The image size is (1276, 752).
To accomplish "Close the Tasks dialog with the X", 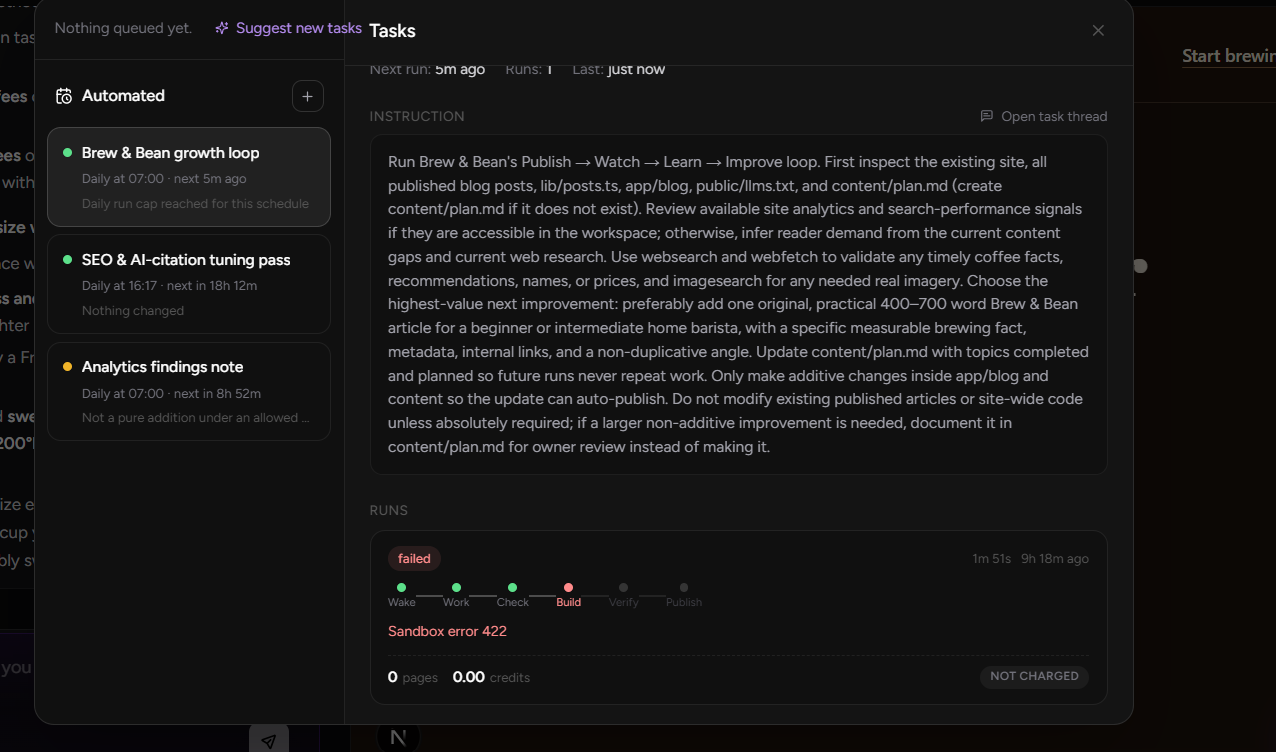I will [1098, 30].
